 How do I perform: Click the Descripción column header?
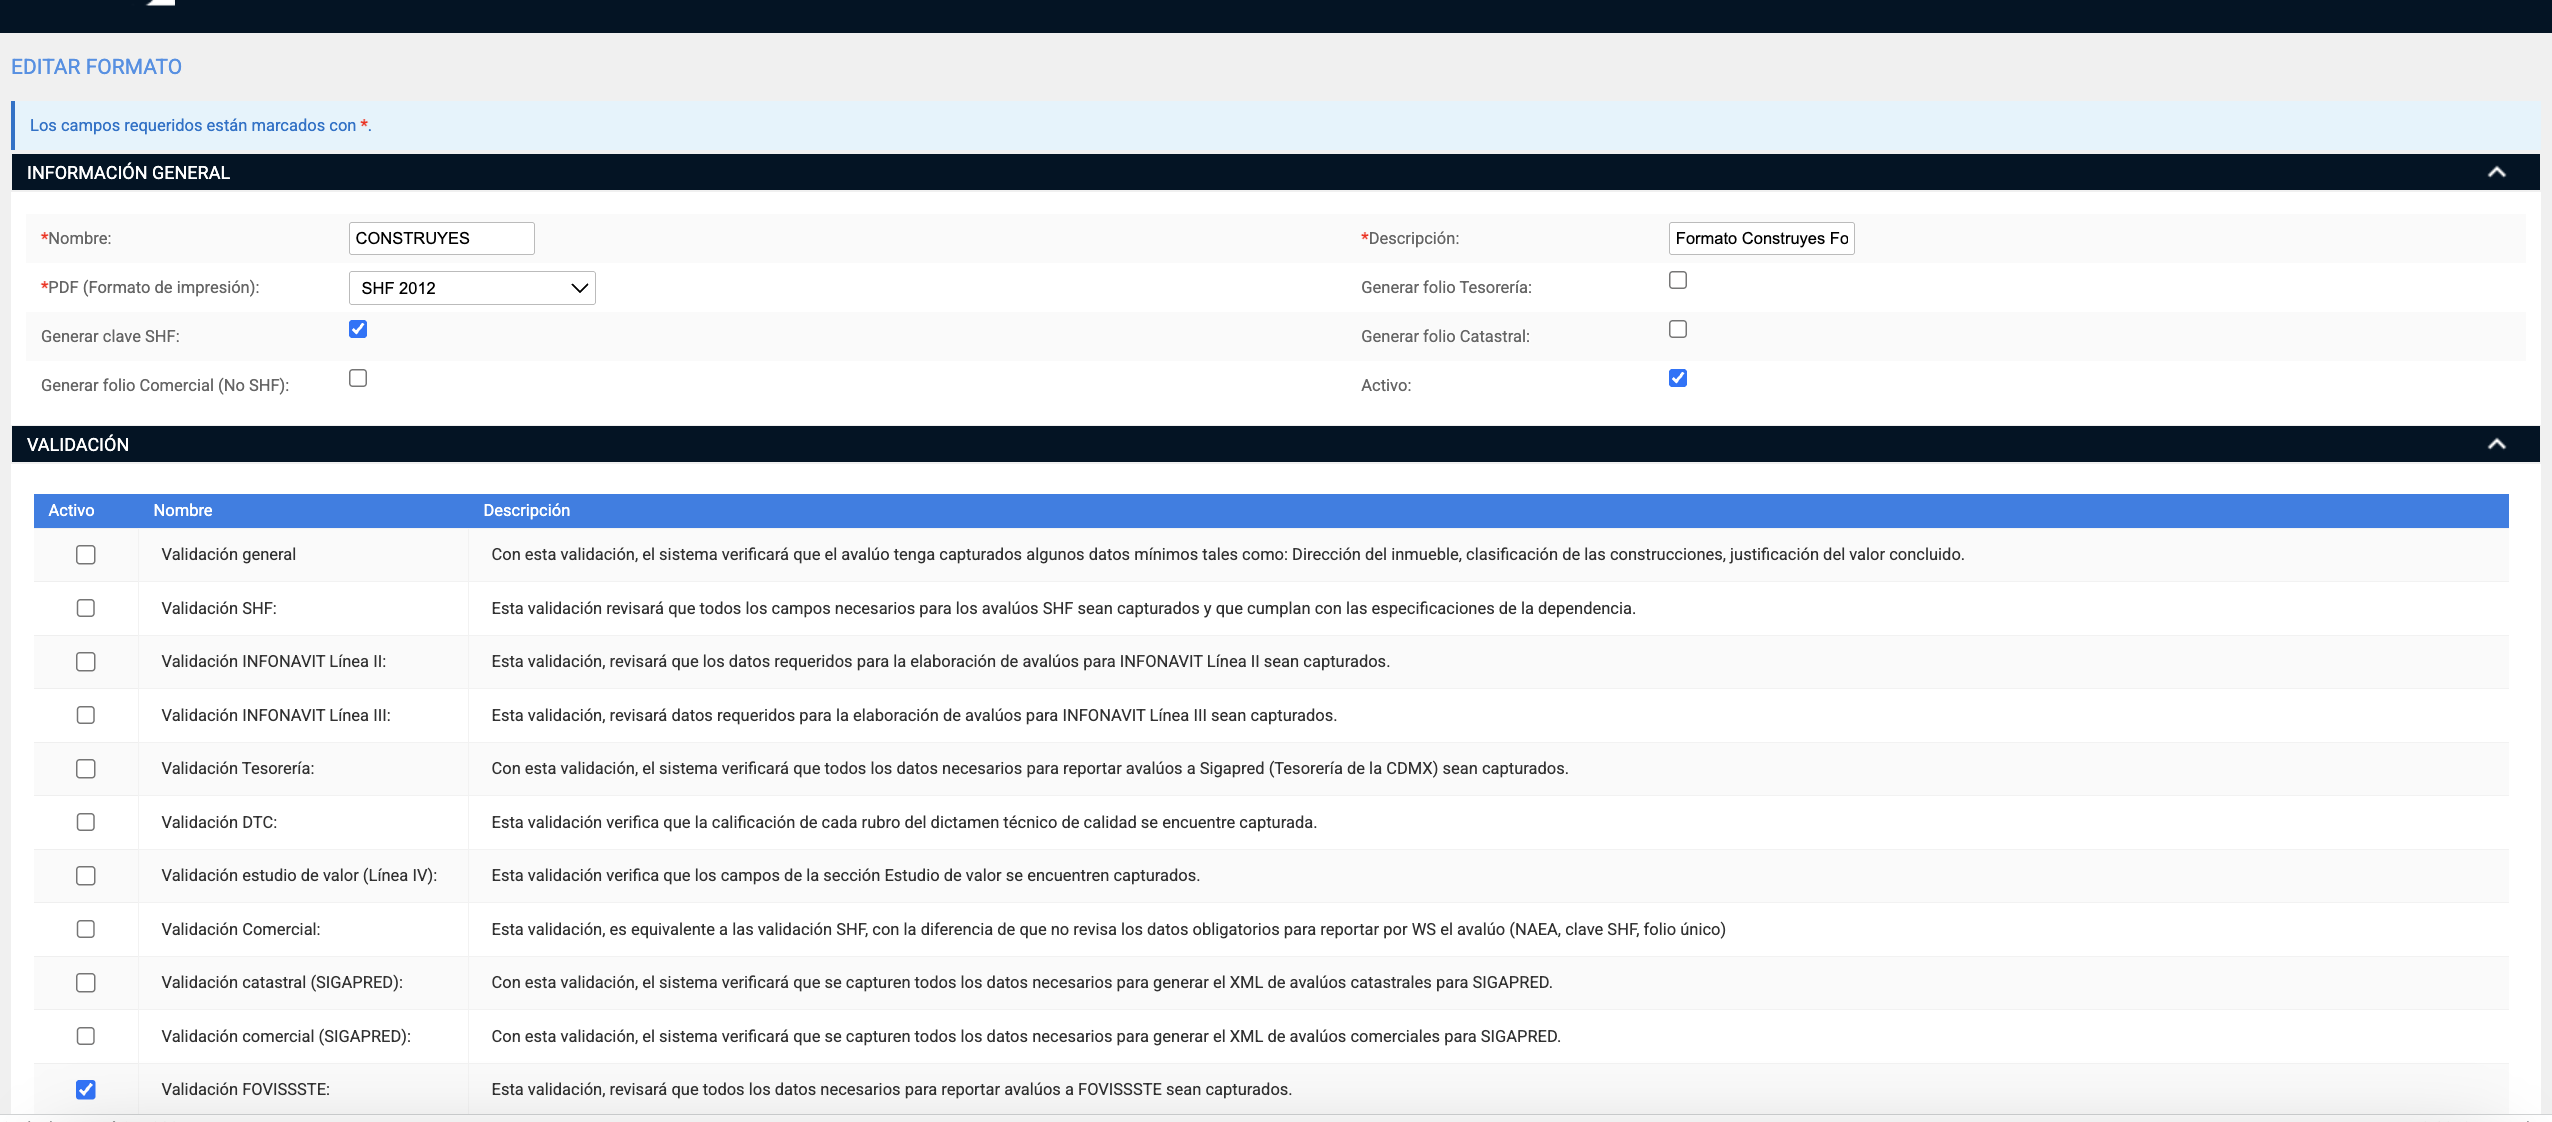526,510
